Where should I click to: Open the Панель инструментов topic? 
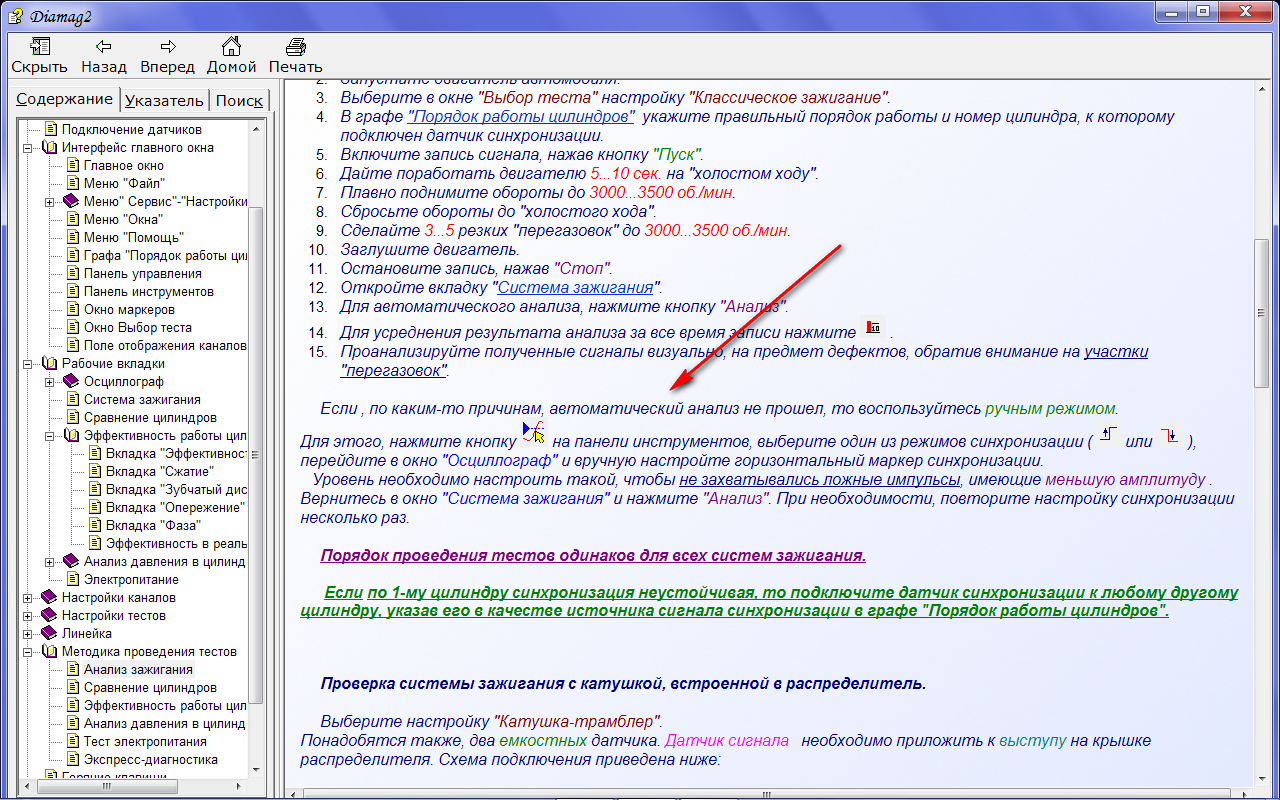tap(149, 292)
